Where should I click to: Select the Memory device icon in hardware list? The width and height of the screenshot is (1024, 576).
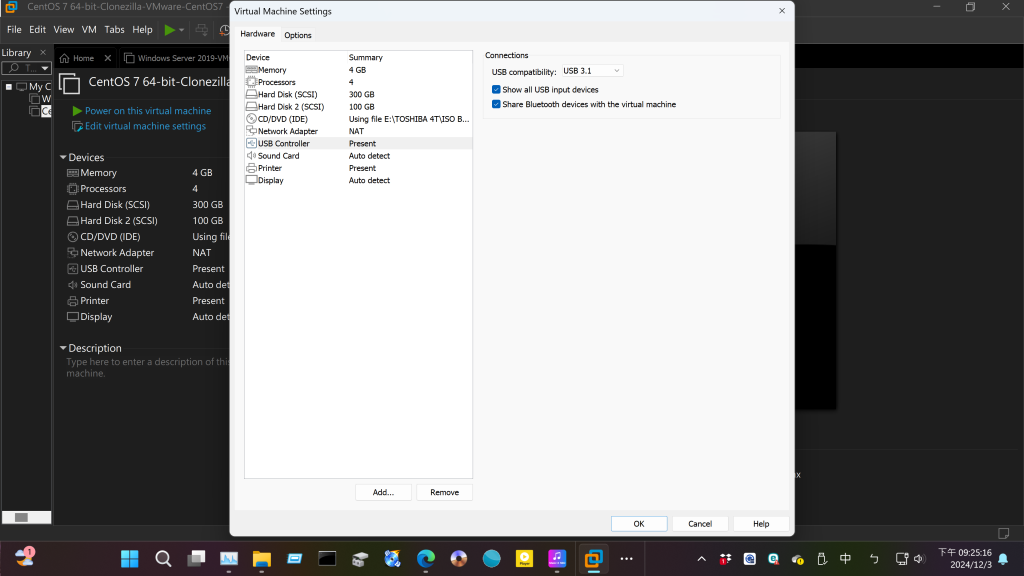click(x=251, y=70)
